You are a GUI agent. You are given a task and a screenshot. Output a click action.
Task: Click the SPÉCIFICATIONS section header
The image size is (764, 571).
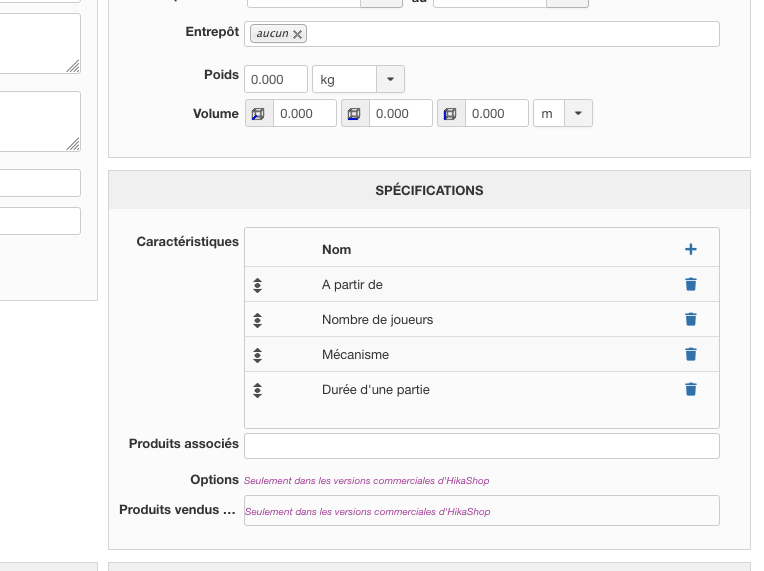[x=429, y=190]
